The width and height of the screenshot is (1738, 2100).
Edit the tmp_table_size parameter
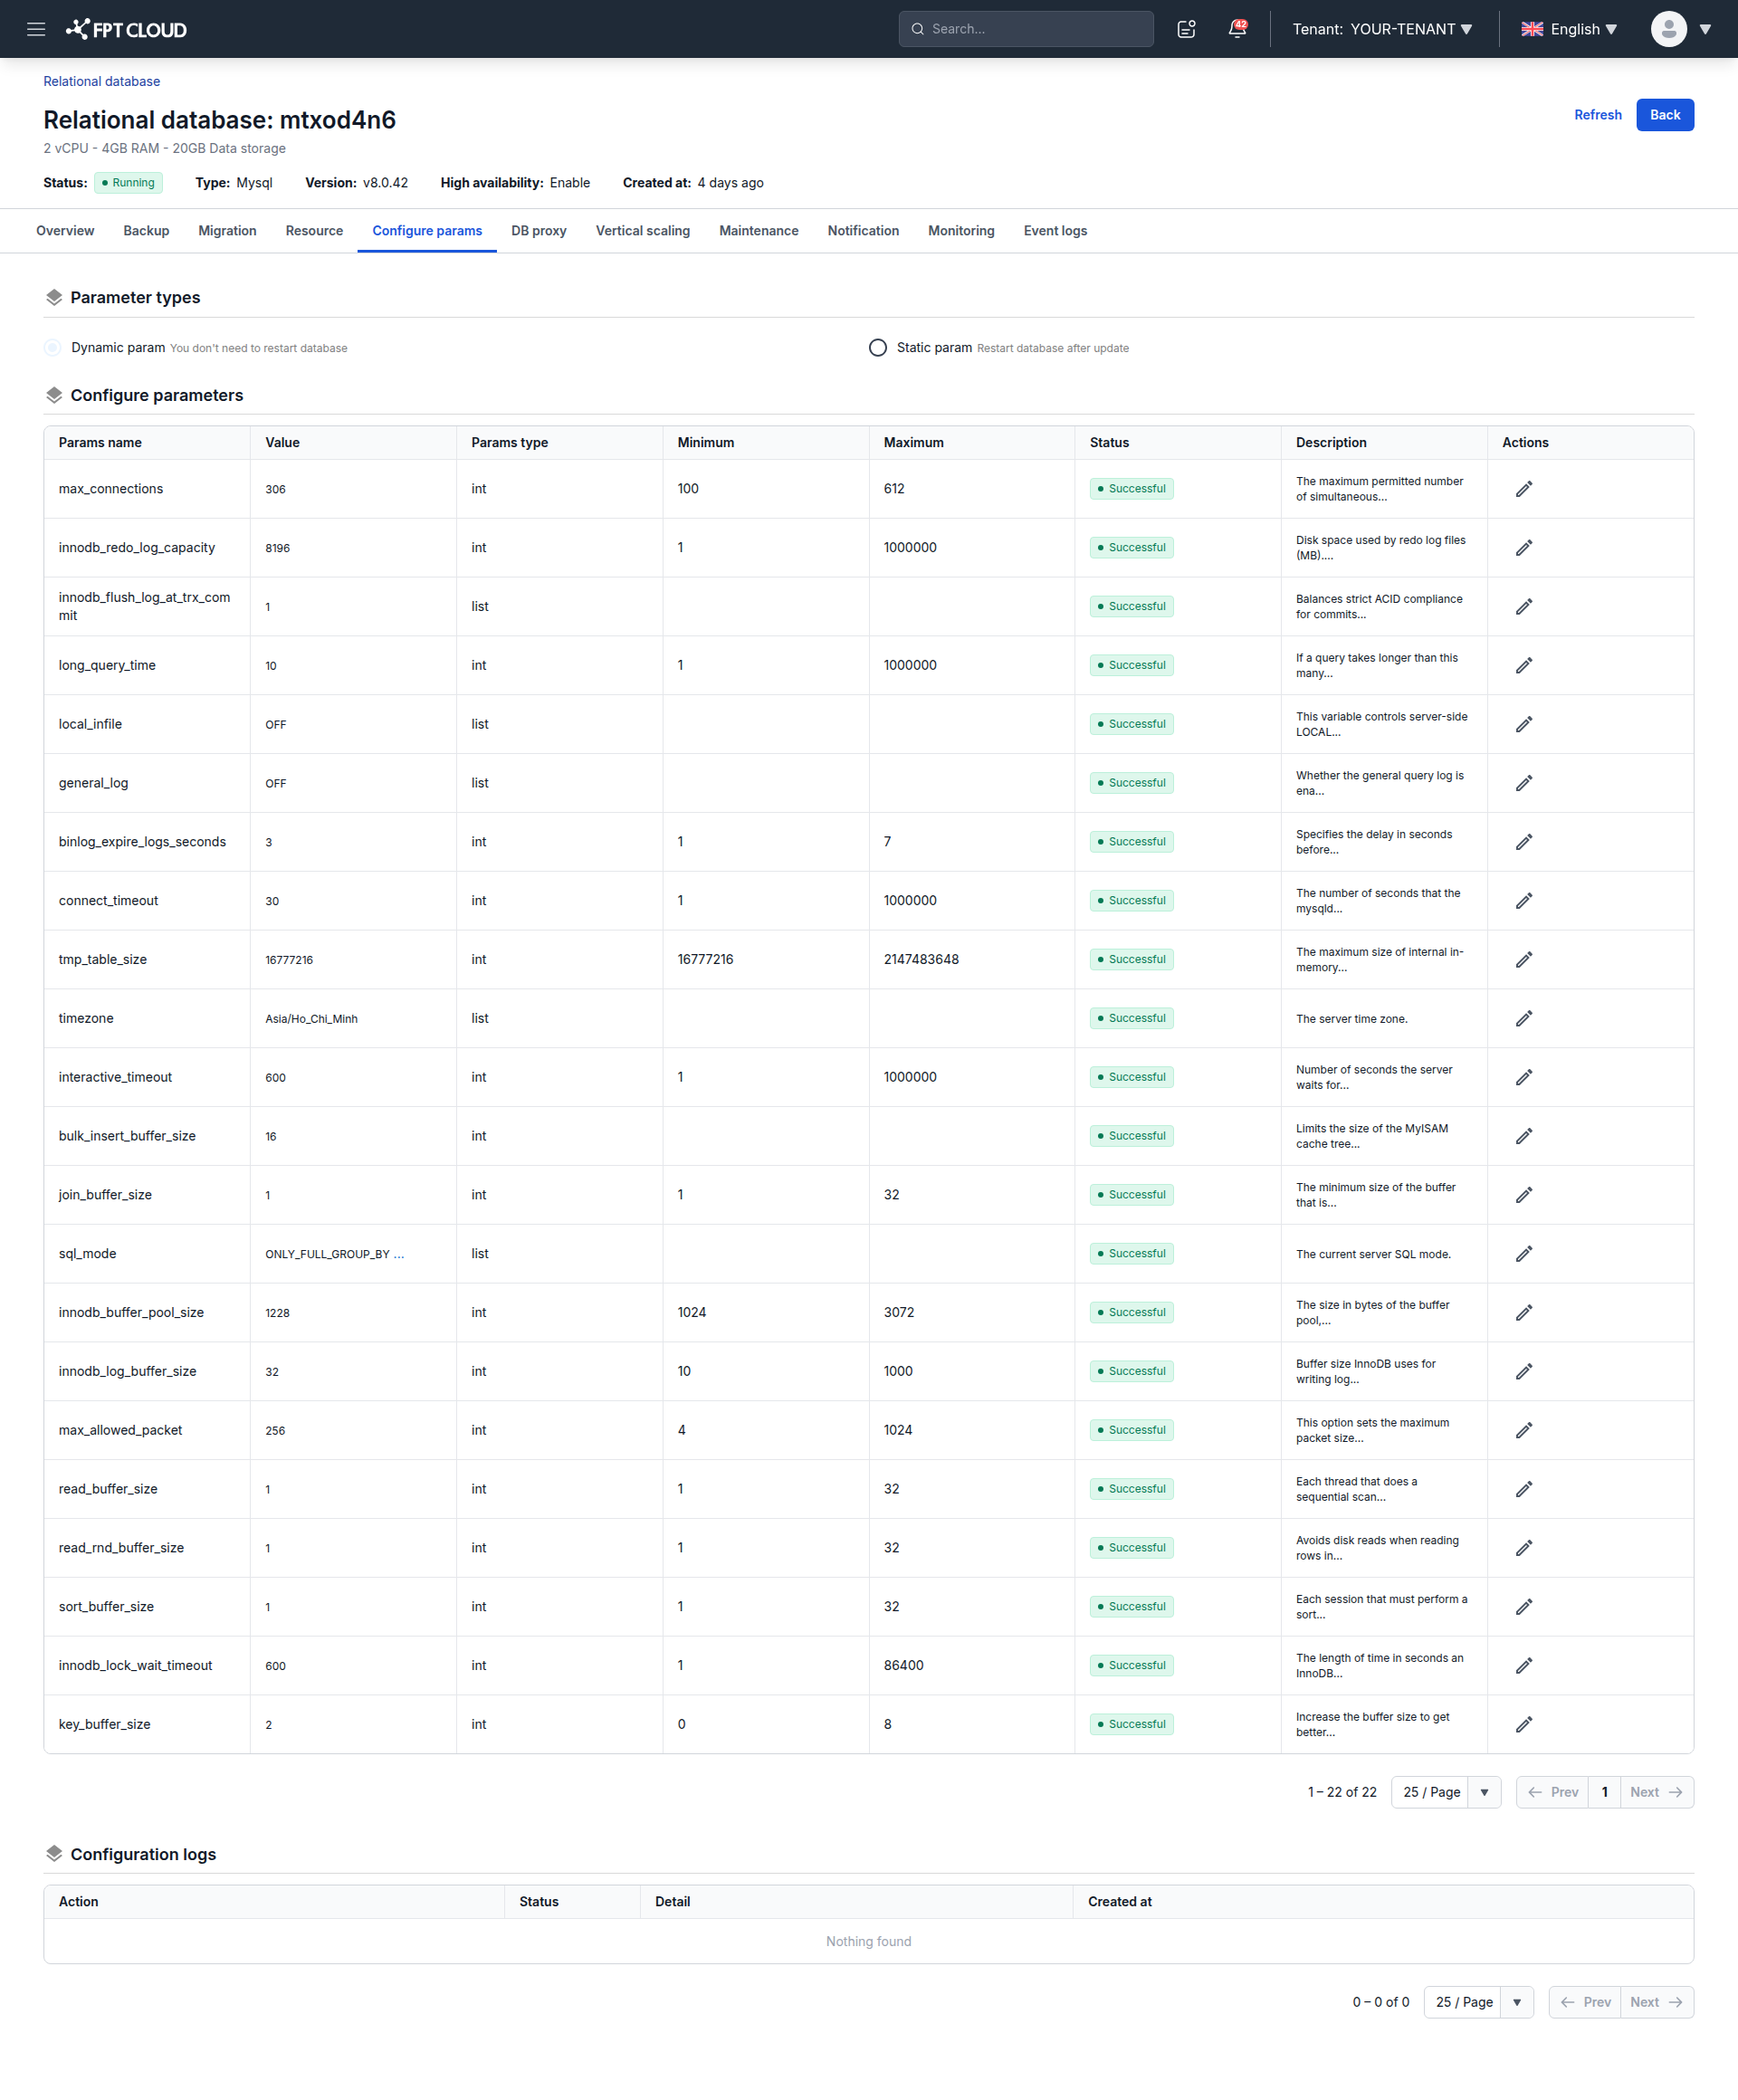tap(1523, 960)
